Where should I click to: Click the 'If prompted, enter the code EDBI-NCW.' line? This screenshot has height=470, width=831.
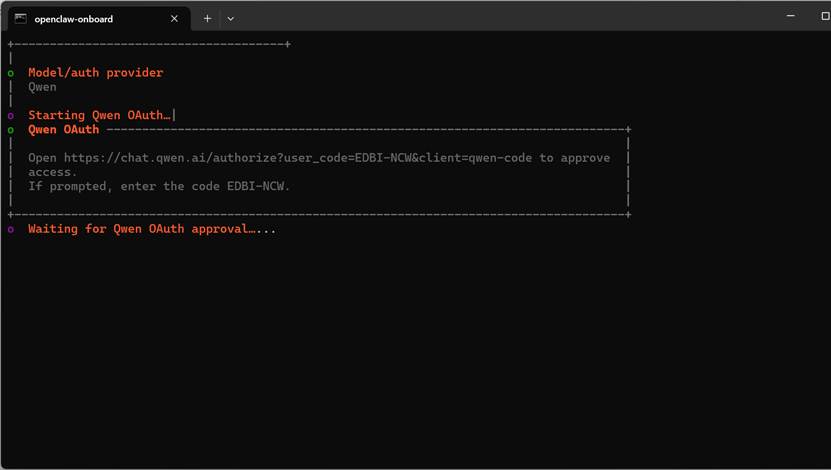[x=159, y=187]
